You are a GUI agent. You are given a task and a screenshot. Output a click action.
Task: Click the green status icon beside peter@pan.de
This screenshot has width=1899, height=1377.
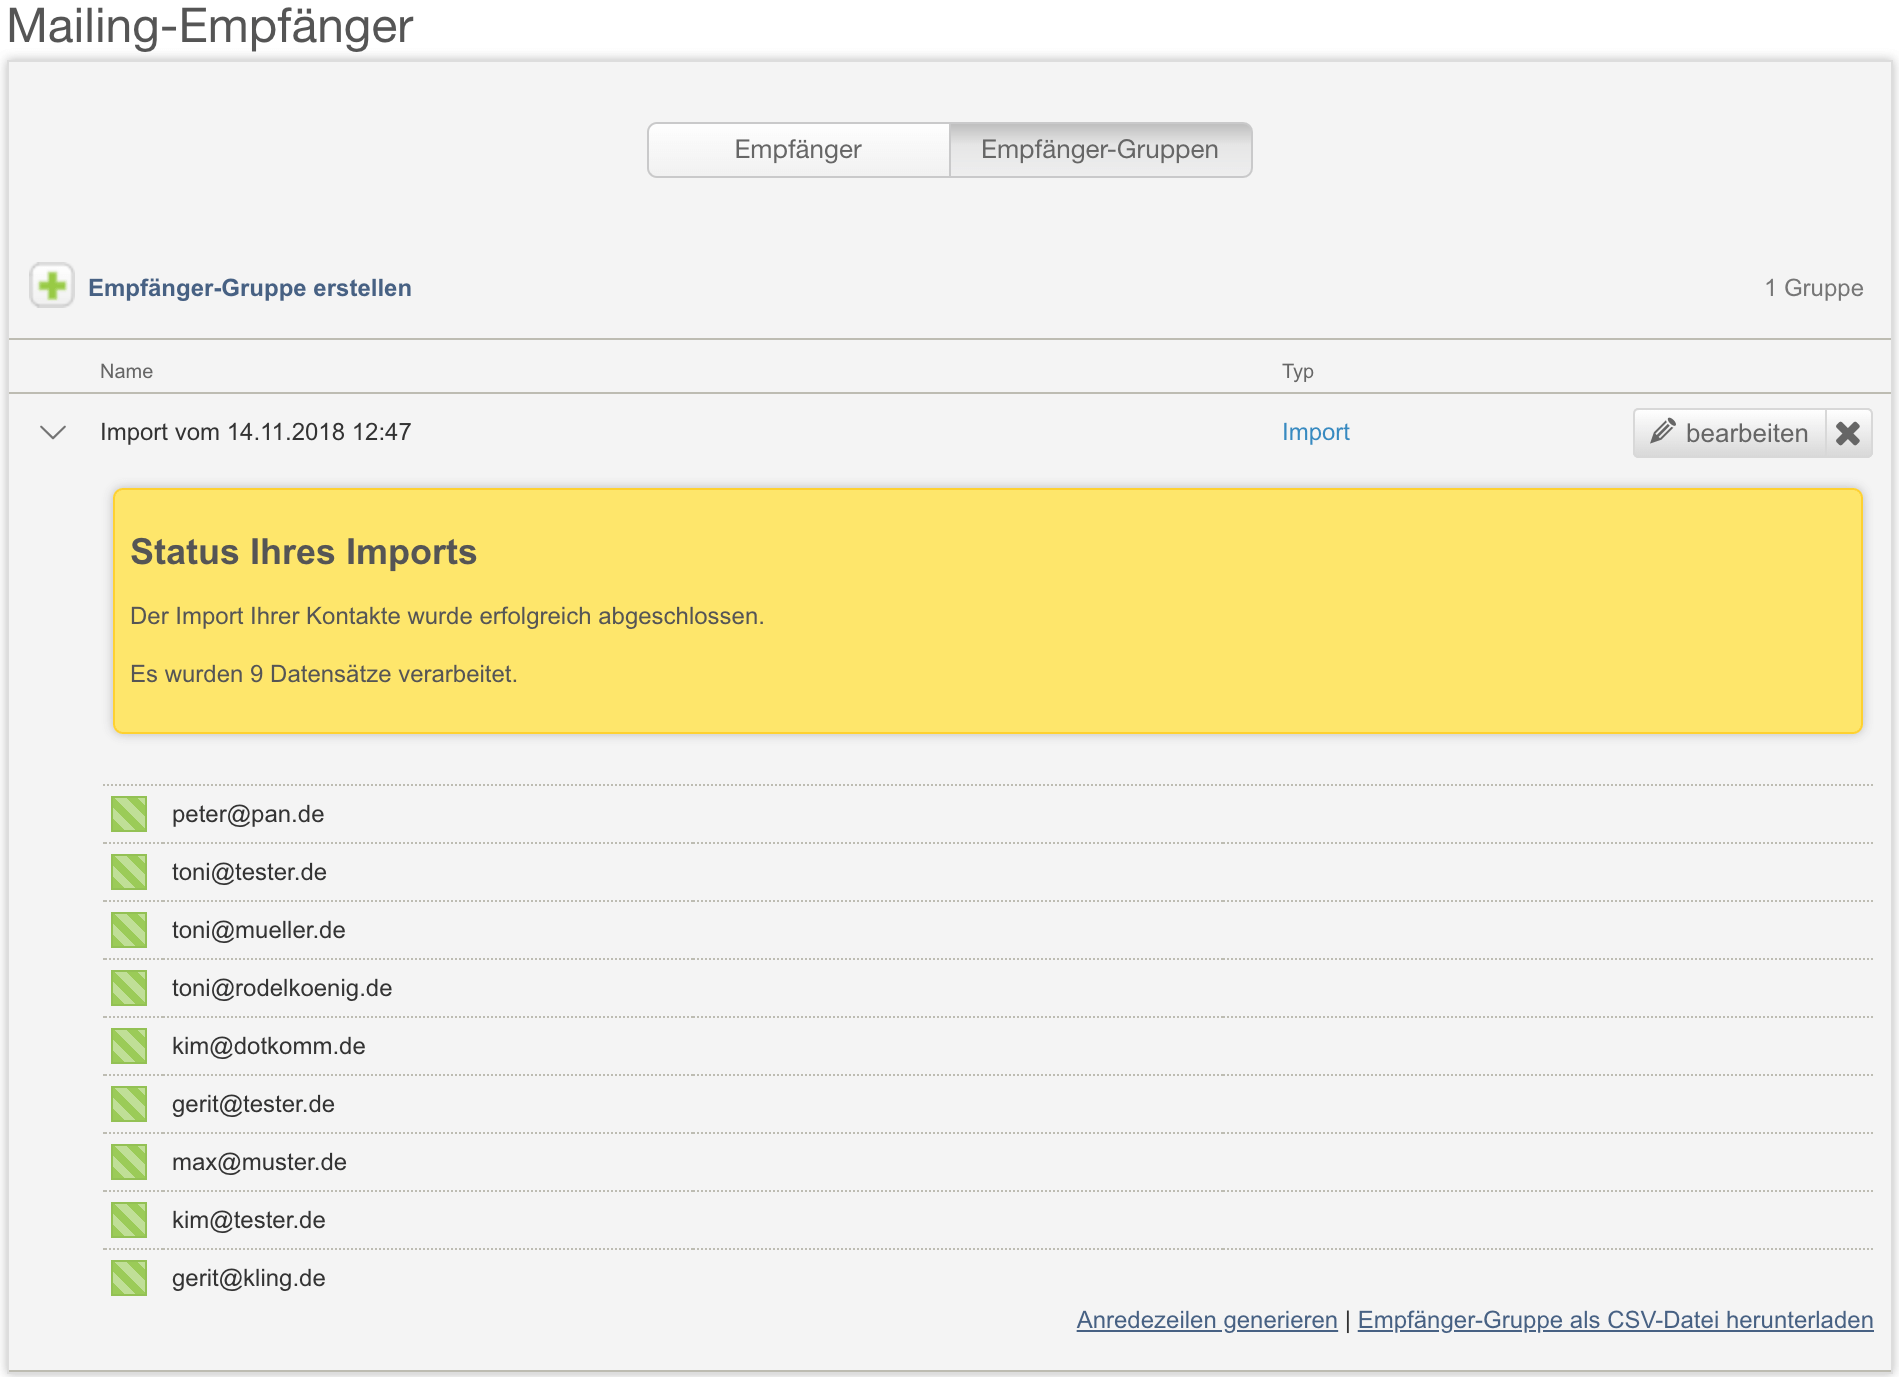[129, 814]
